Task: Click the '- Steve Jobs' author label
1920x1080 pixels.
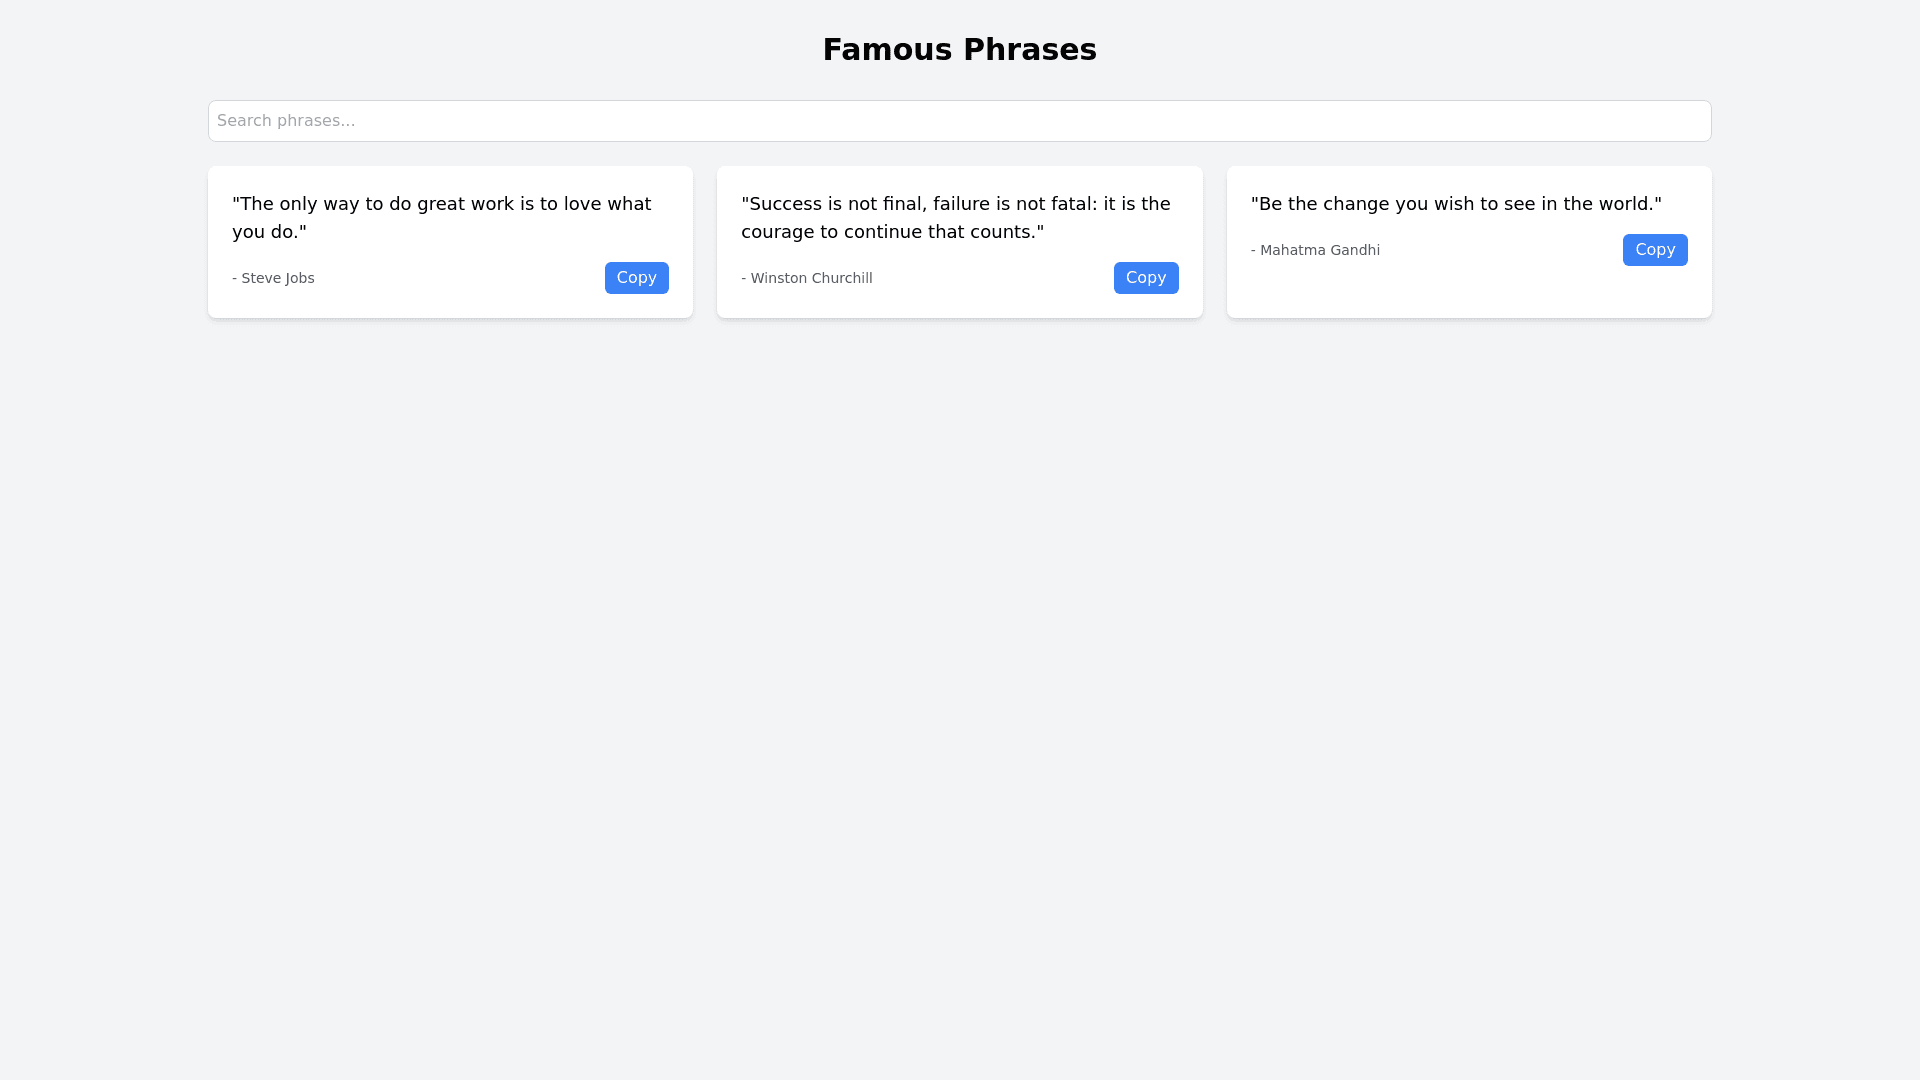Action: pyautogui.click(x=273, y=278)
